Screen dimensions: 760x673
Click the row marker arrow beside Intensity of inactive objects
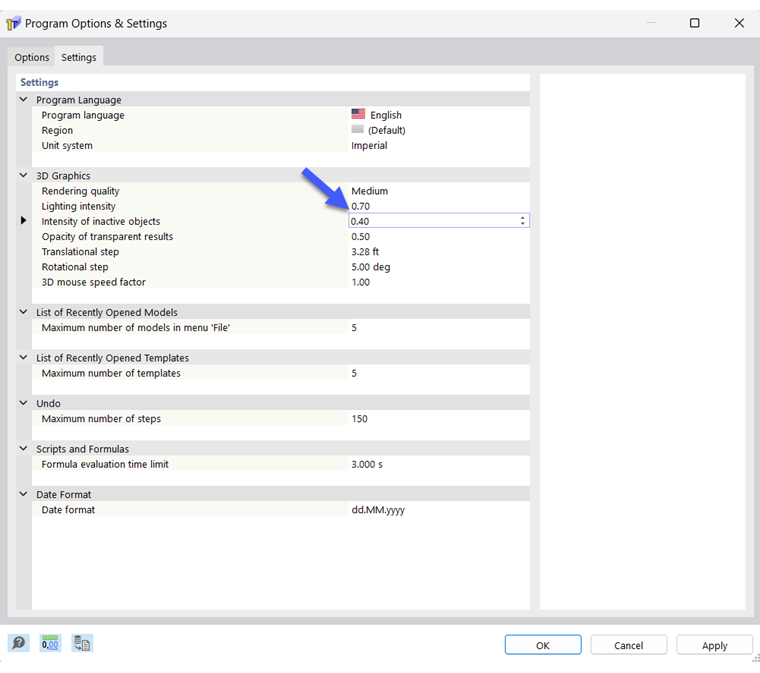[x=23, y=220]
